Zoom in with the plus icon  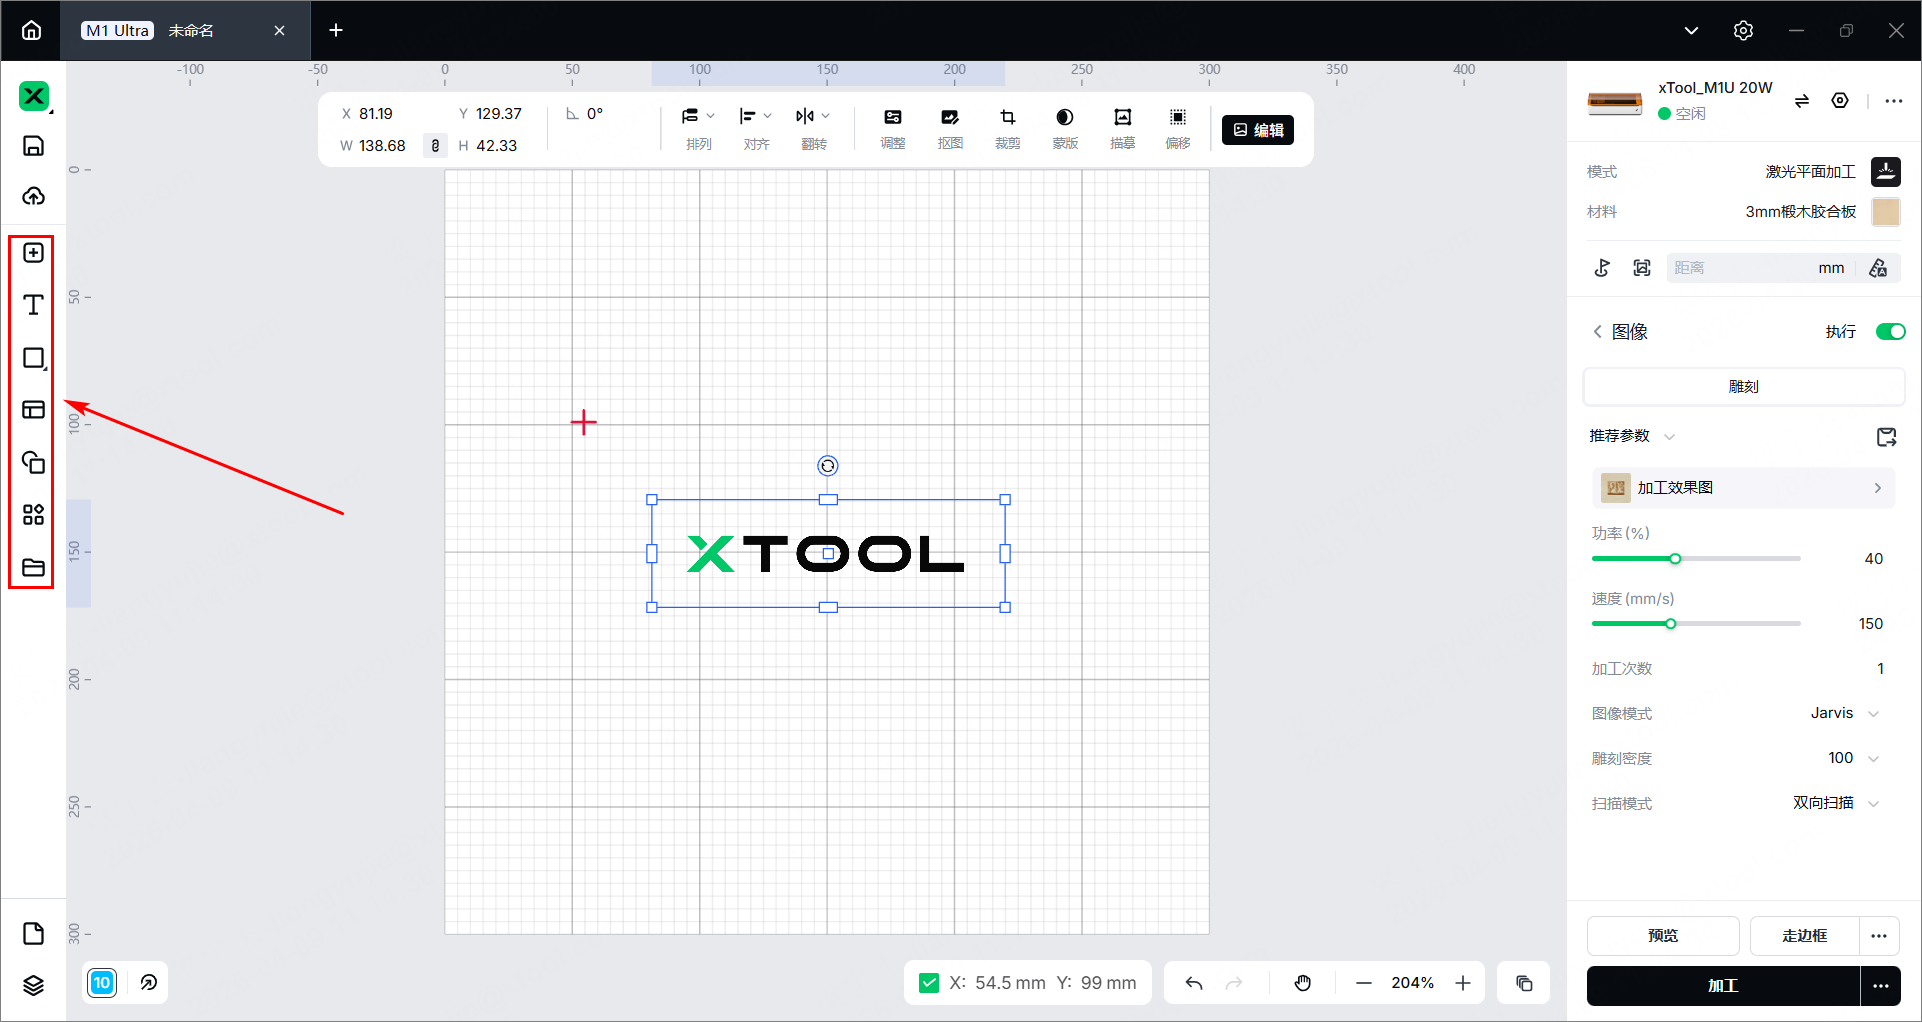[x=1463, y=983]
